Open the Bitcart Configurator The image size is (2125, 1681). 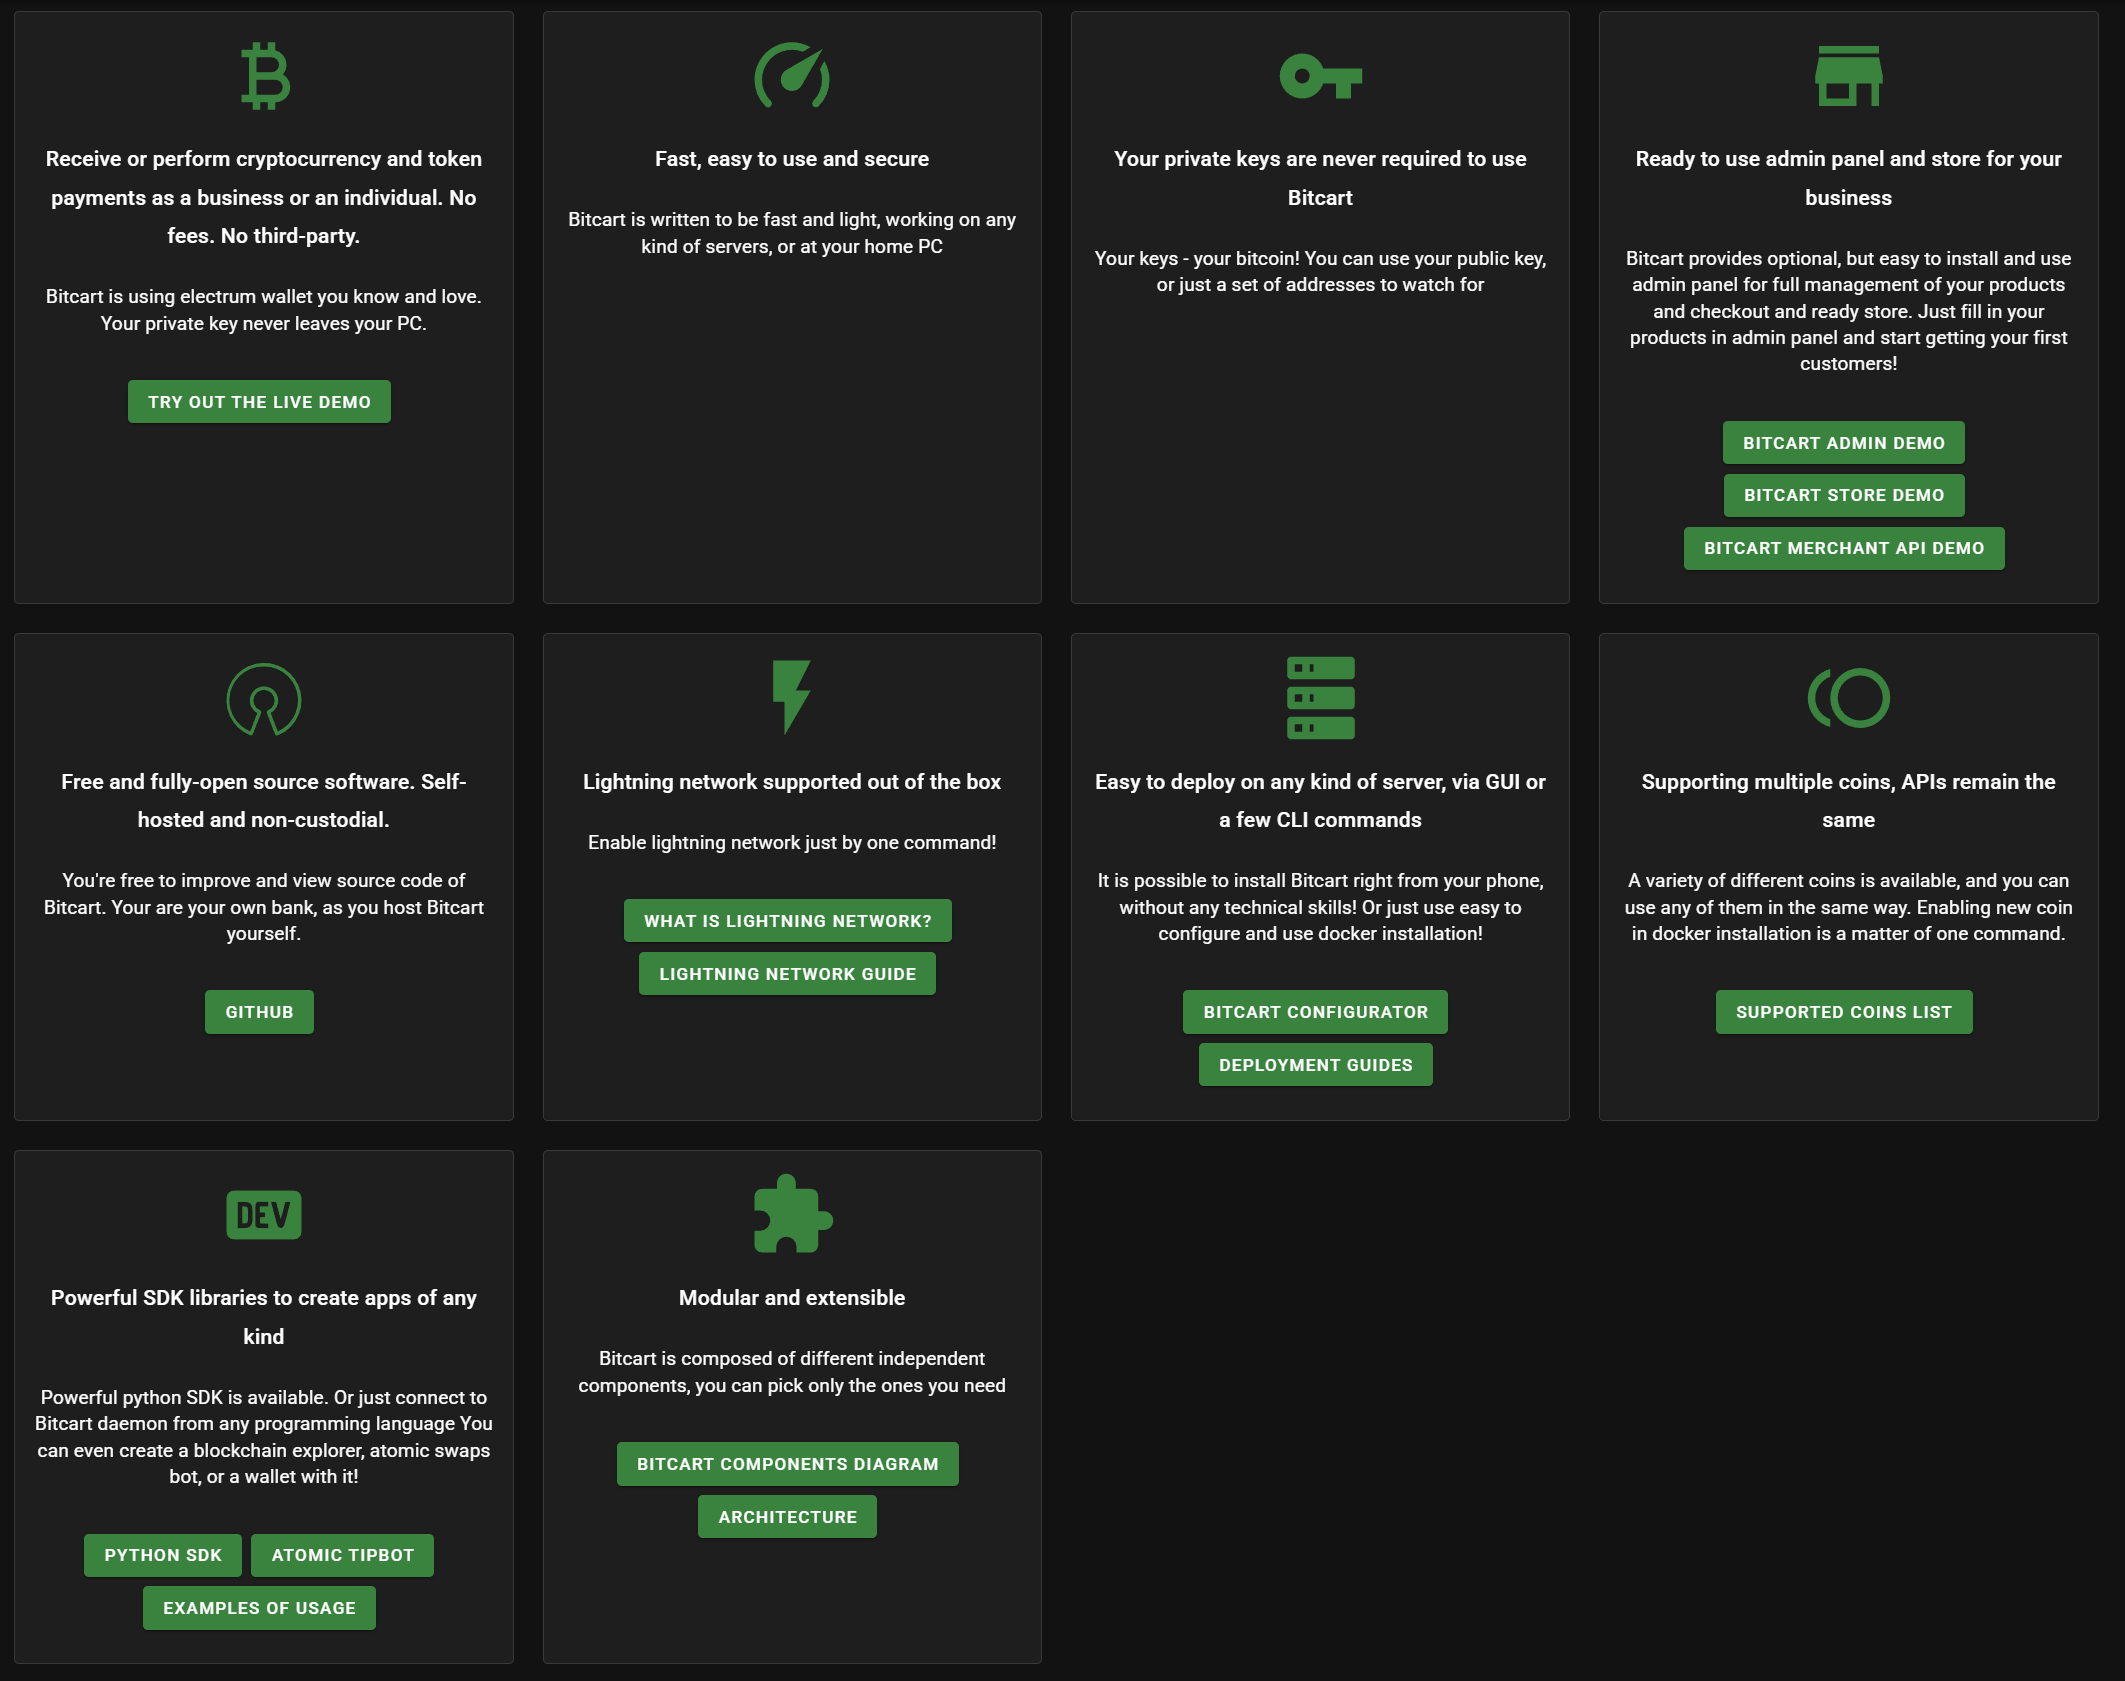tap(1315, 1012)
